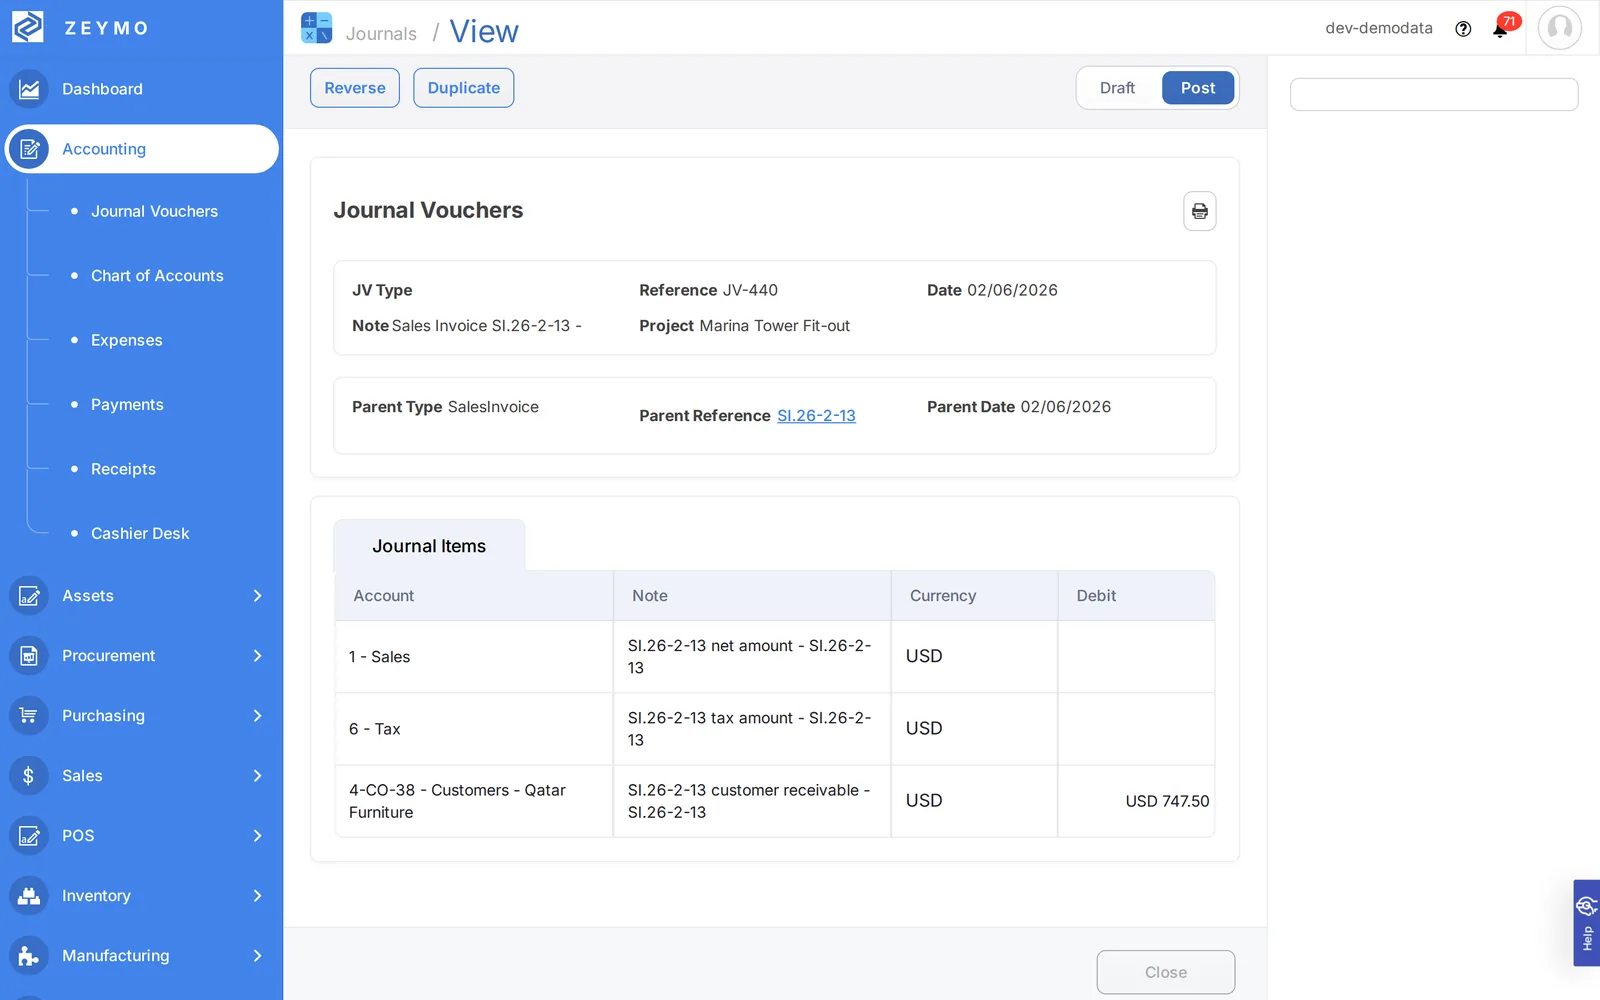Click the Reverse button
Image resolution: width=1600 pixels, height=1000 pixels.
coord(355,88)
